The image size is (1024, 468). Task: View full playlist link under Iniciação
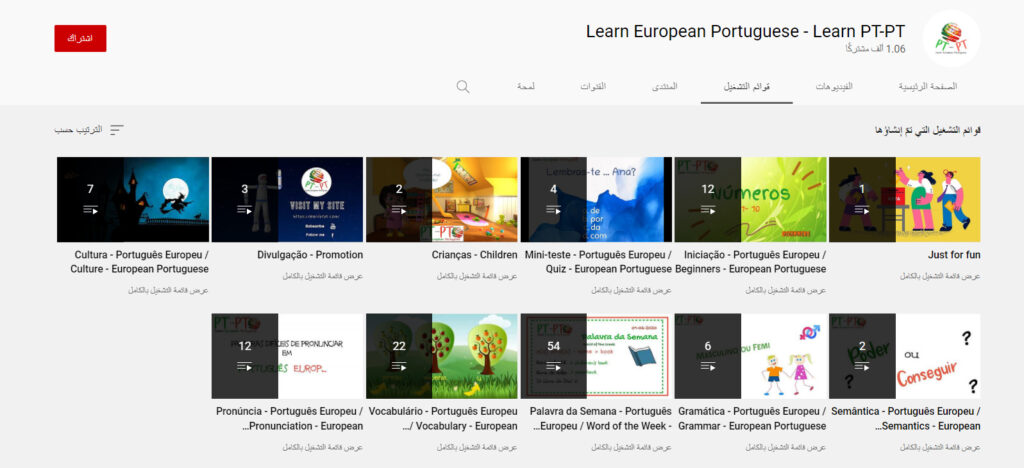[786, 290]
